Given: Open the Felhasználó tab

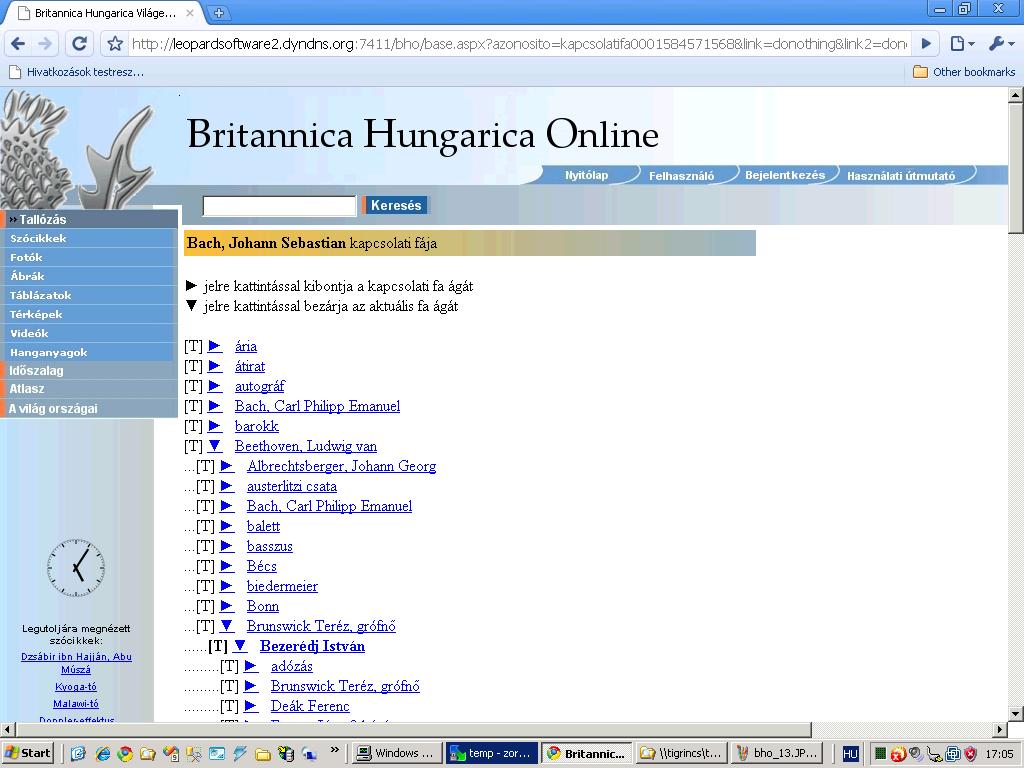Looking at the screenshot, I should pos(680,176).
